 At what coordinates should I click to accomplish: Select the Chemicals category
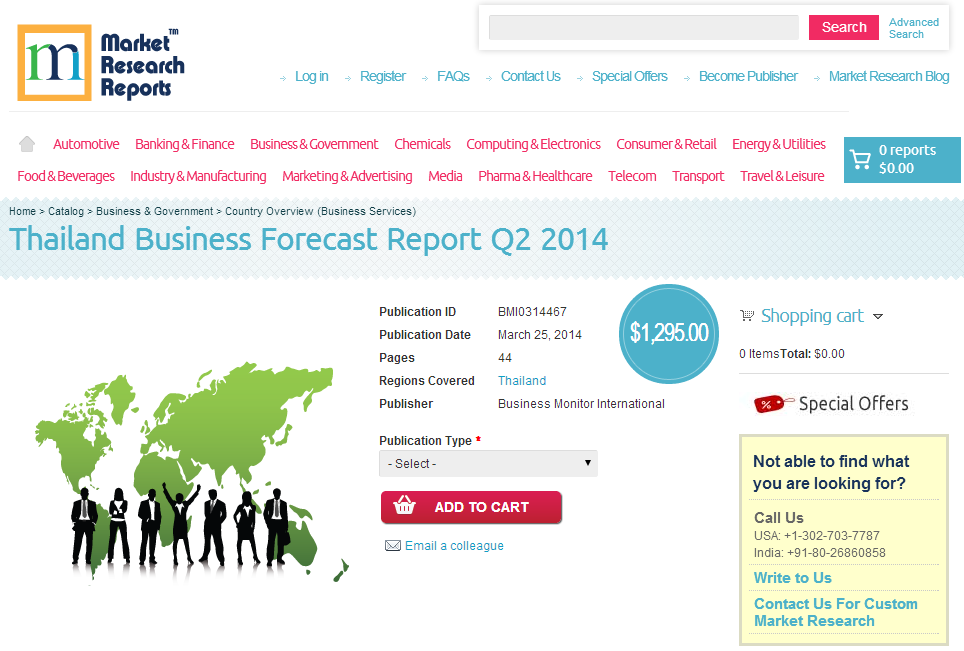(x=422, y=143)
